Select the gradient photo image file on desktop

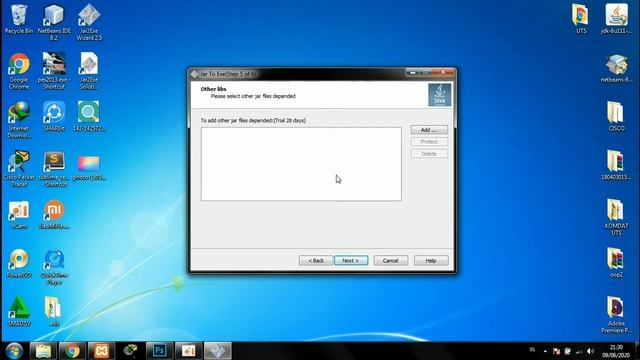click(x=89, y=167)
